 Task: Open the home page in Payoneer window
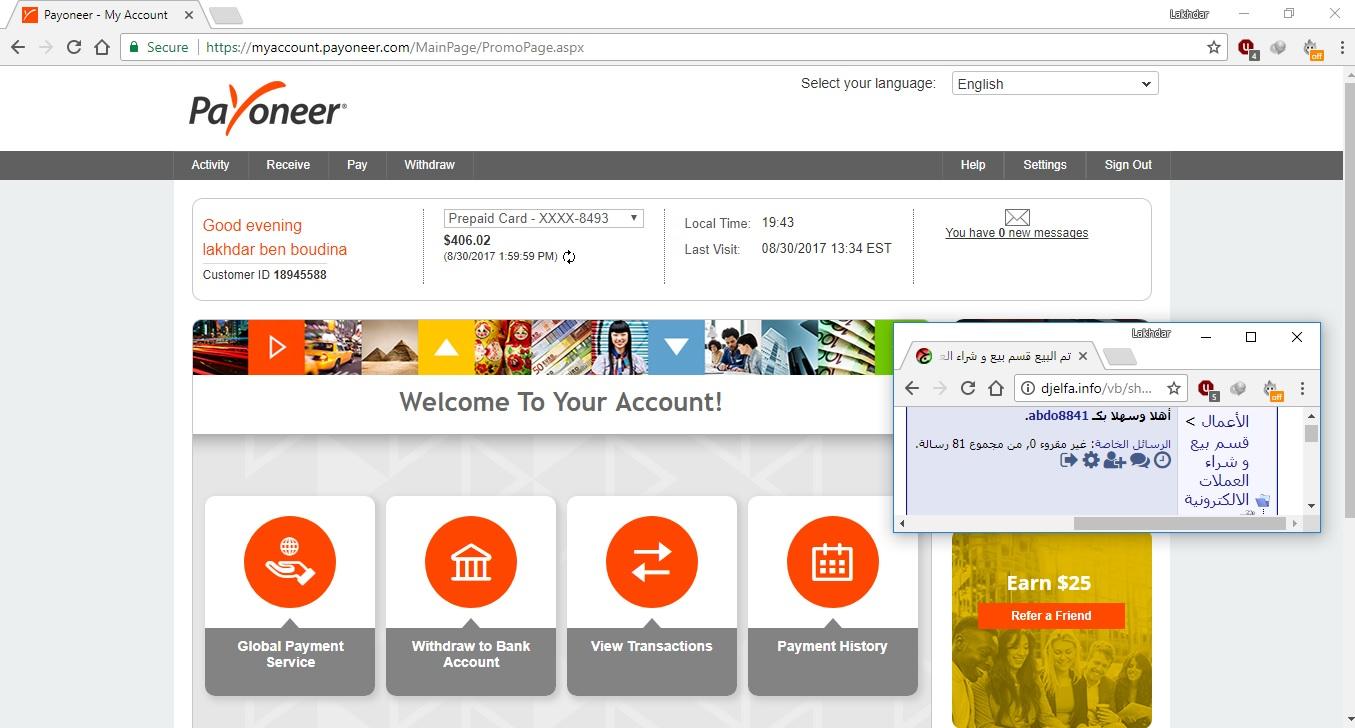tap(102, 47)
